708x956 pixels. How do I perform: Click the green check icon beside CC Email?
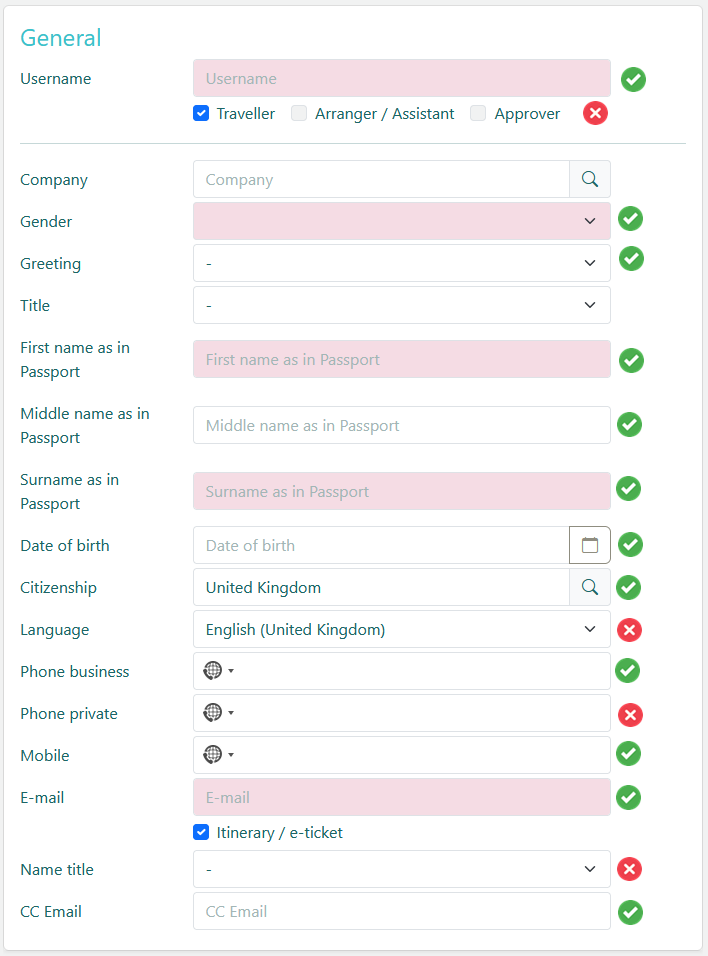[630, 912]
